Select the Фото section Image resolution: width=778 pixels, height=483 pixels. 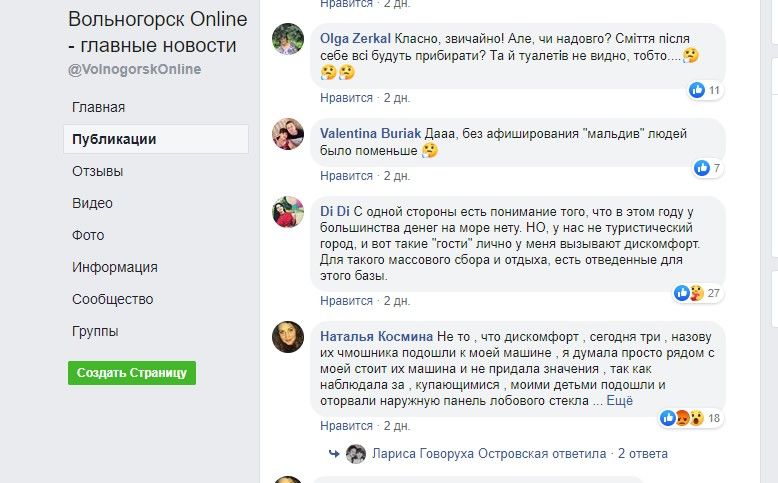[x=88, y=235]
